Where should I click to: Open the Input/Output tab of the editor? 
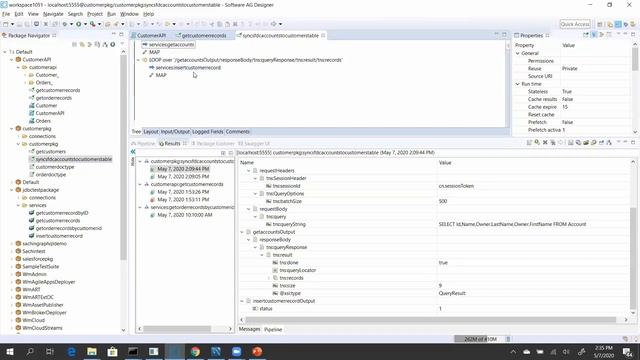175,132
